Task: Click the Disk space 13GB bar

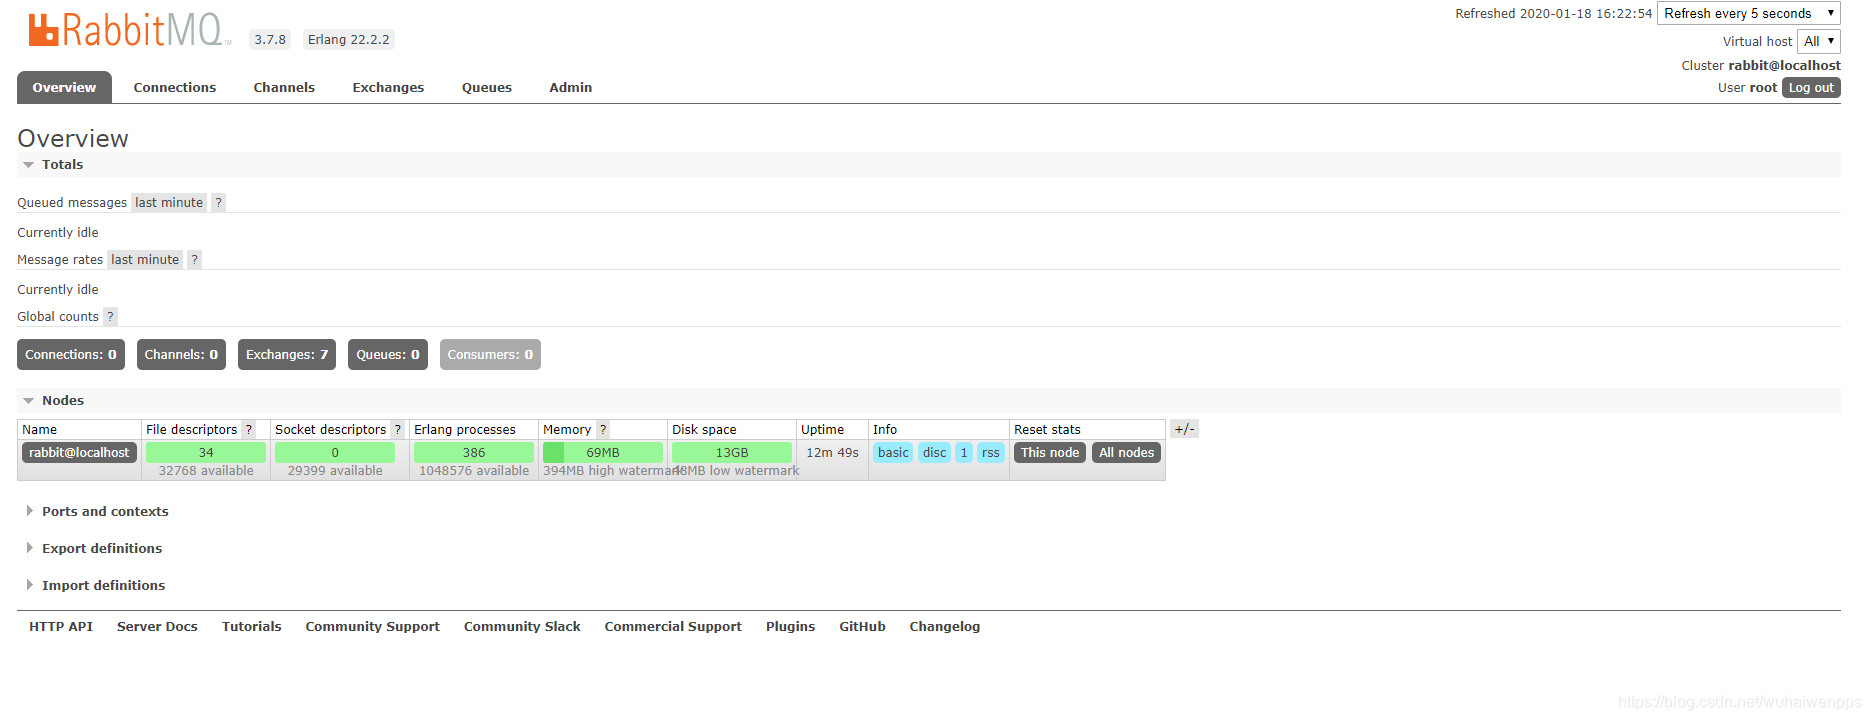Action: point(732,452)
